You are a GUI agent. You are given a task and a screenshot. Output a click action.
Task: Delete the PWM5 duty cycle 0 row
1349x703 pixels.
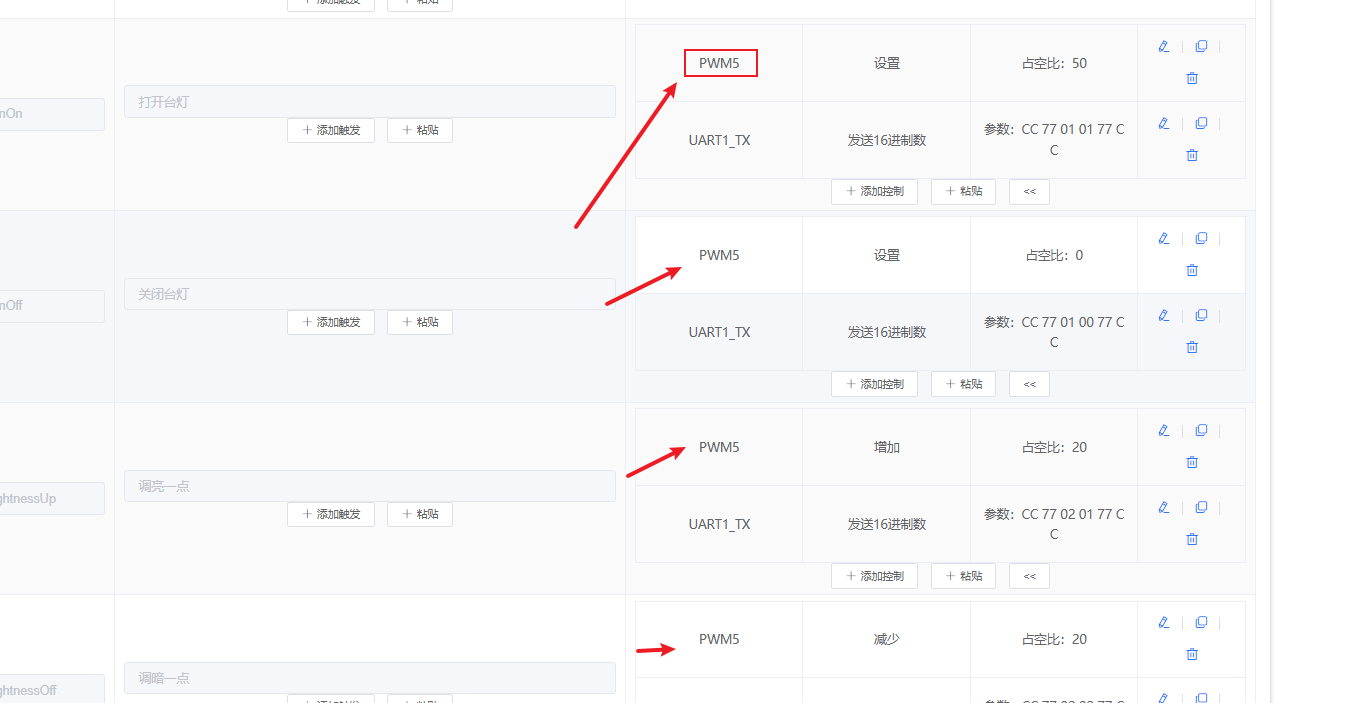tap(1191, 270)
